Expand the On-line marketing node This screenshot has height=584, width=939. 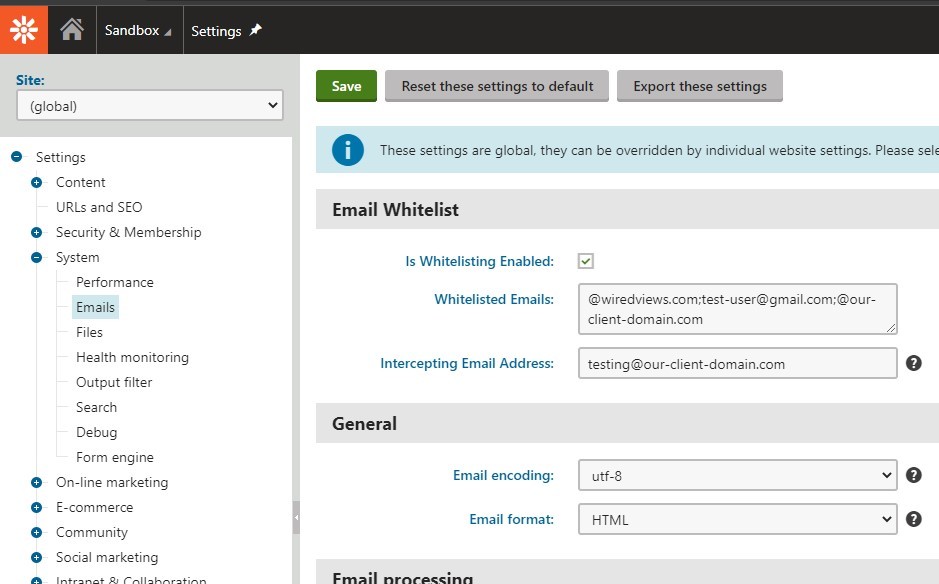click(x=37, y=482)
